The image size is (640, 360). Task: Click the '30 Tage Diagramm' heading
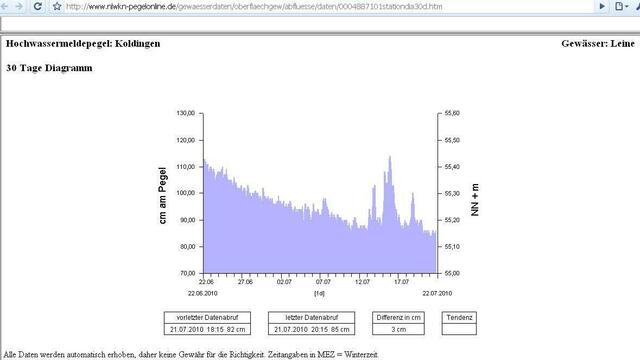pos(49,68)
